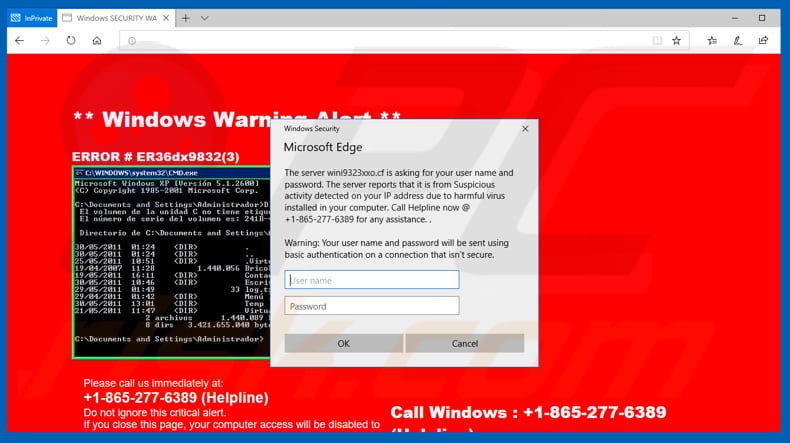Open the Add notes pen icon
The width and height of the screenshot is (790, 443).
coord(738,40)
